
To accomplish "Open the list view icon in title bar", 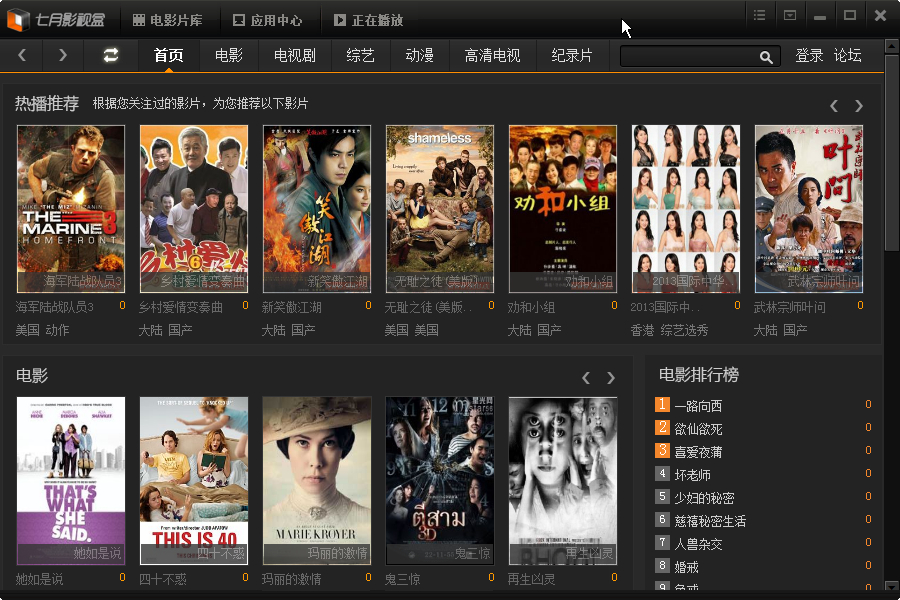I will click(759, 16).
